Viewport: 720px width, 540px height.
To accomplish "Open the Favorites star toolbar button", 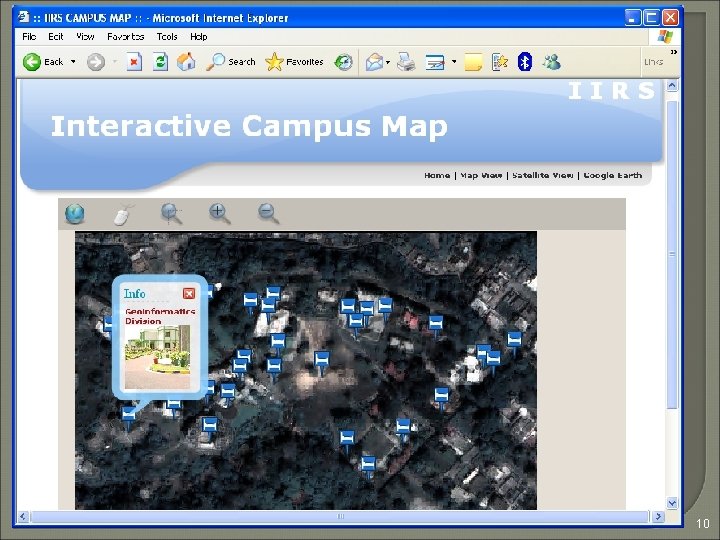I will click(294, 62).
